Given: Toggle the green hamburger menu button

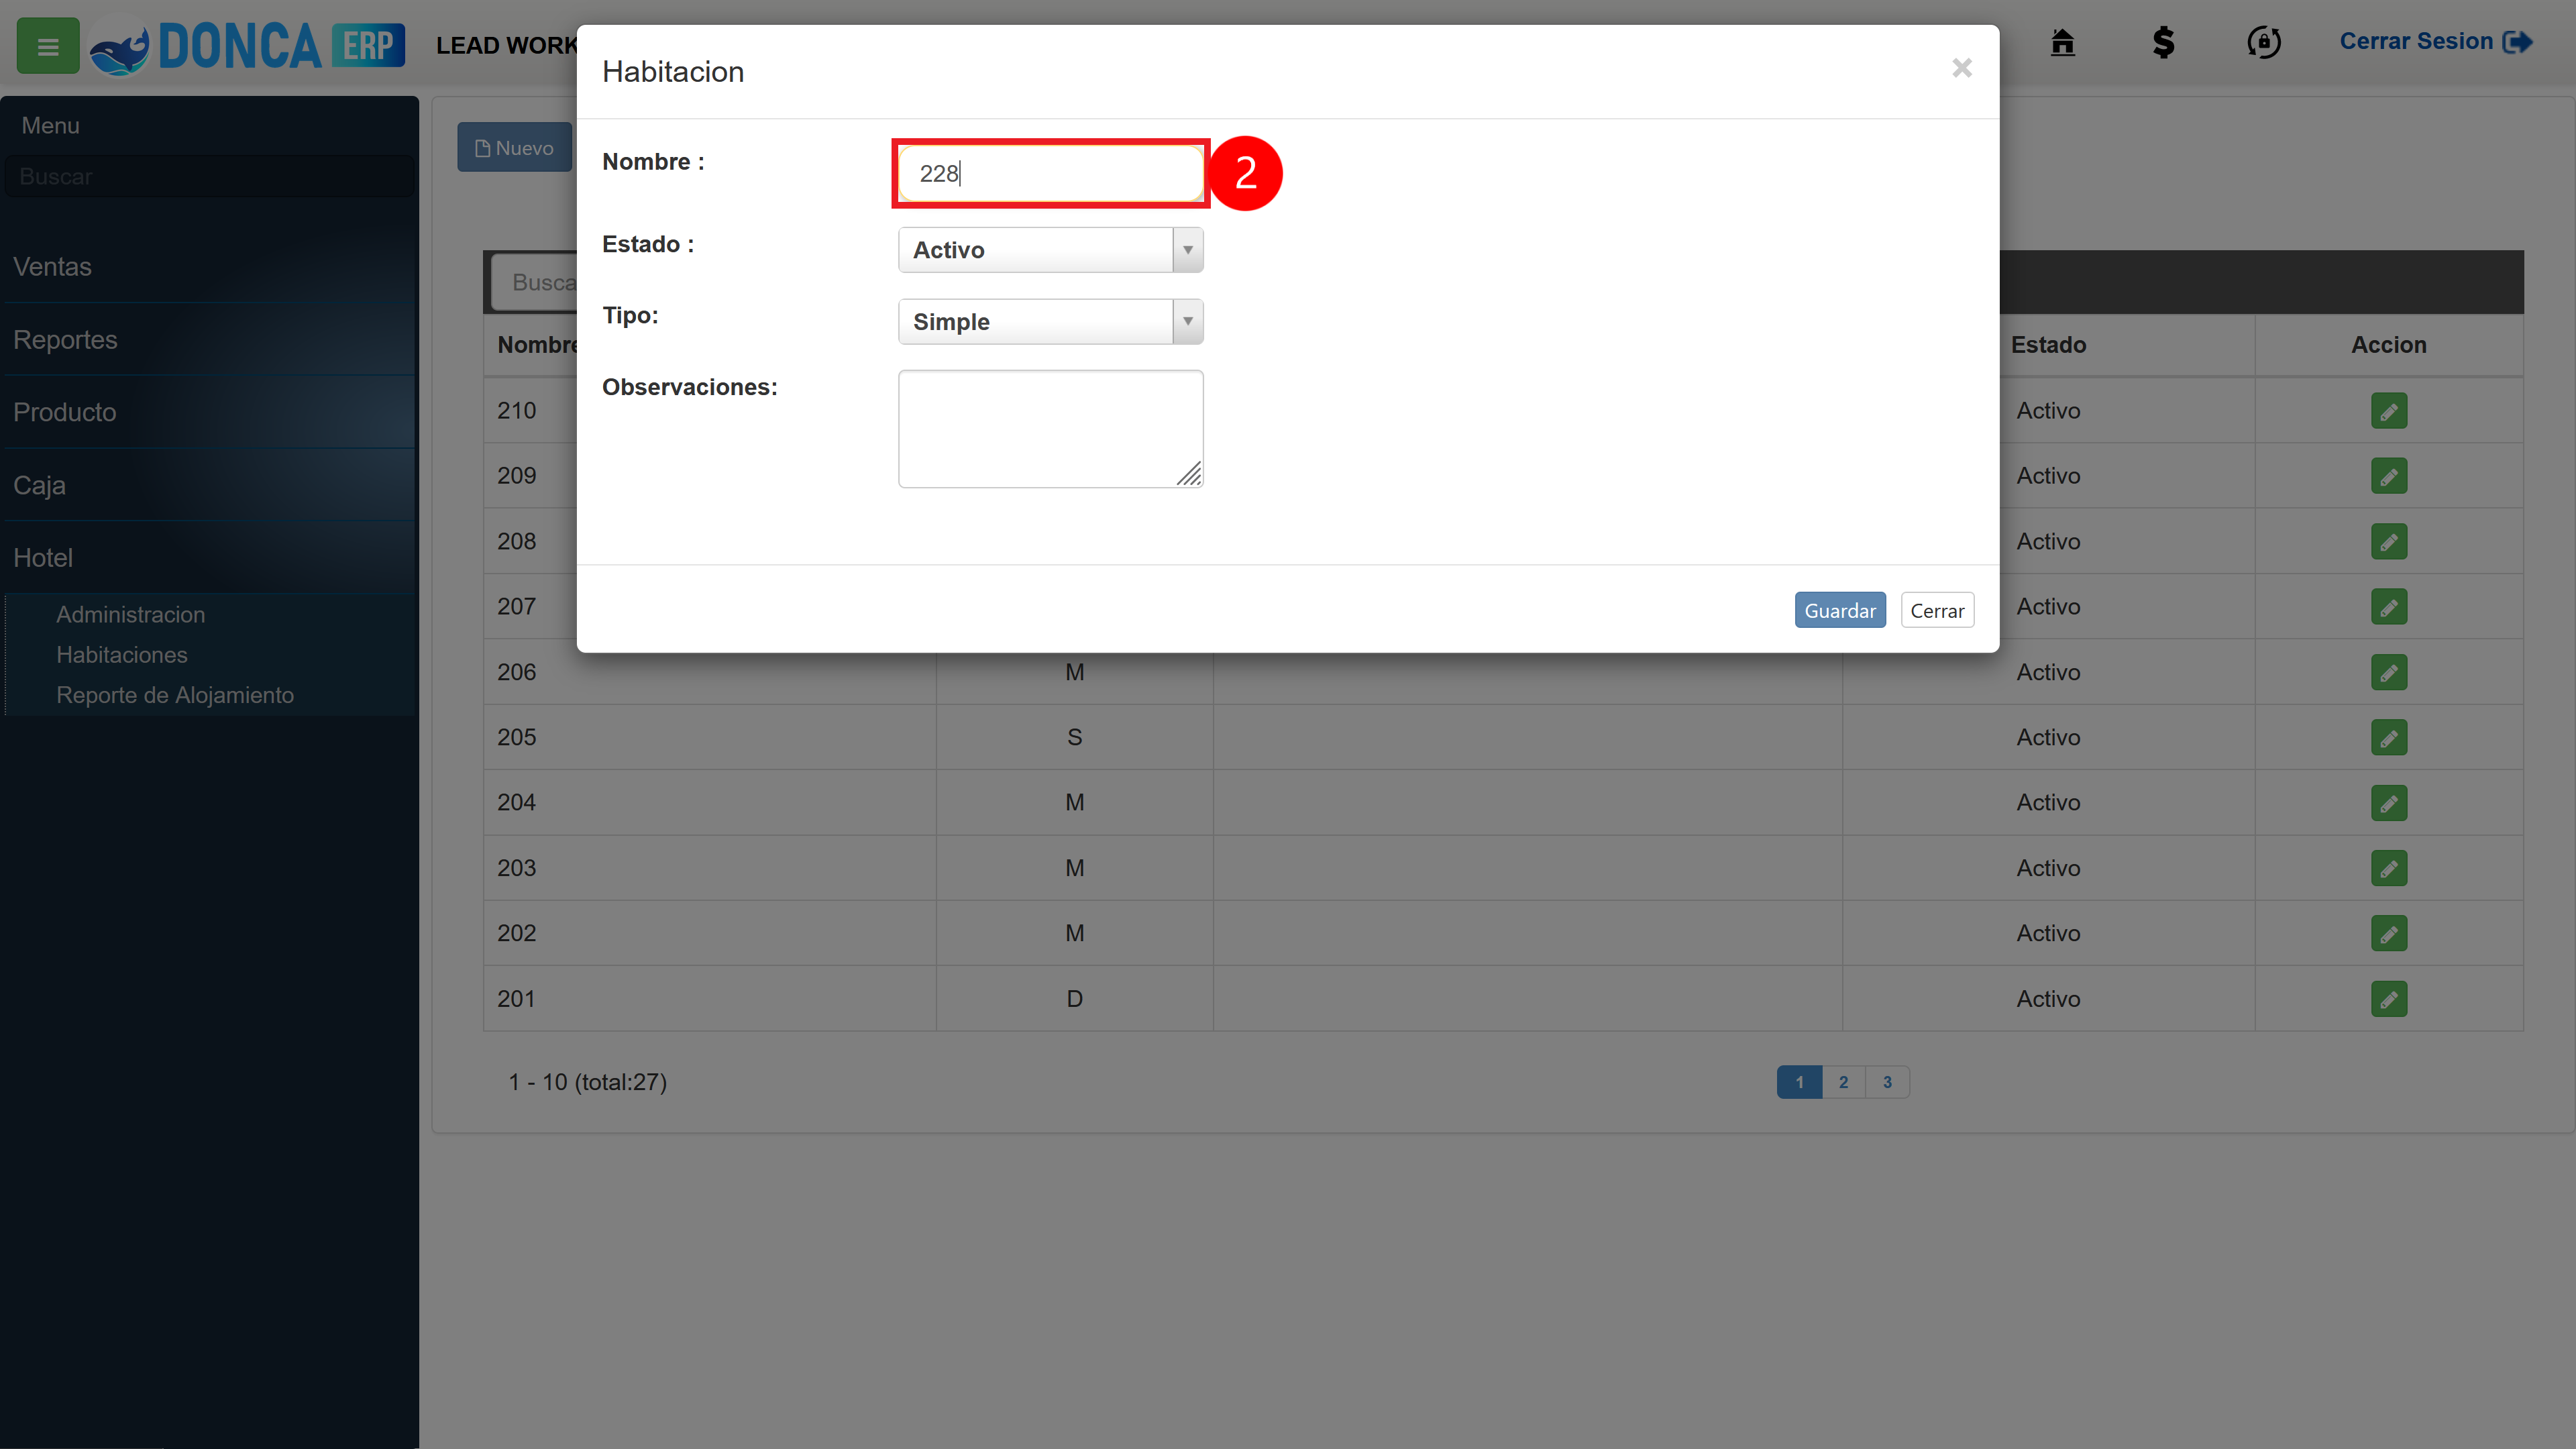Looking at the screenshot, I should [x=47, y=46].
